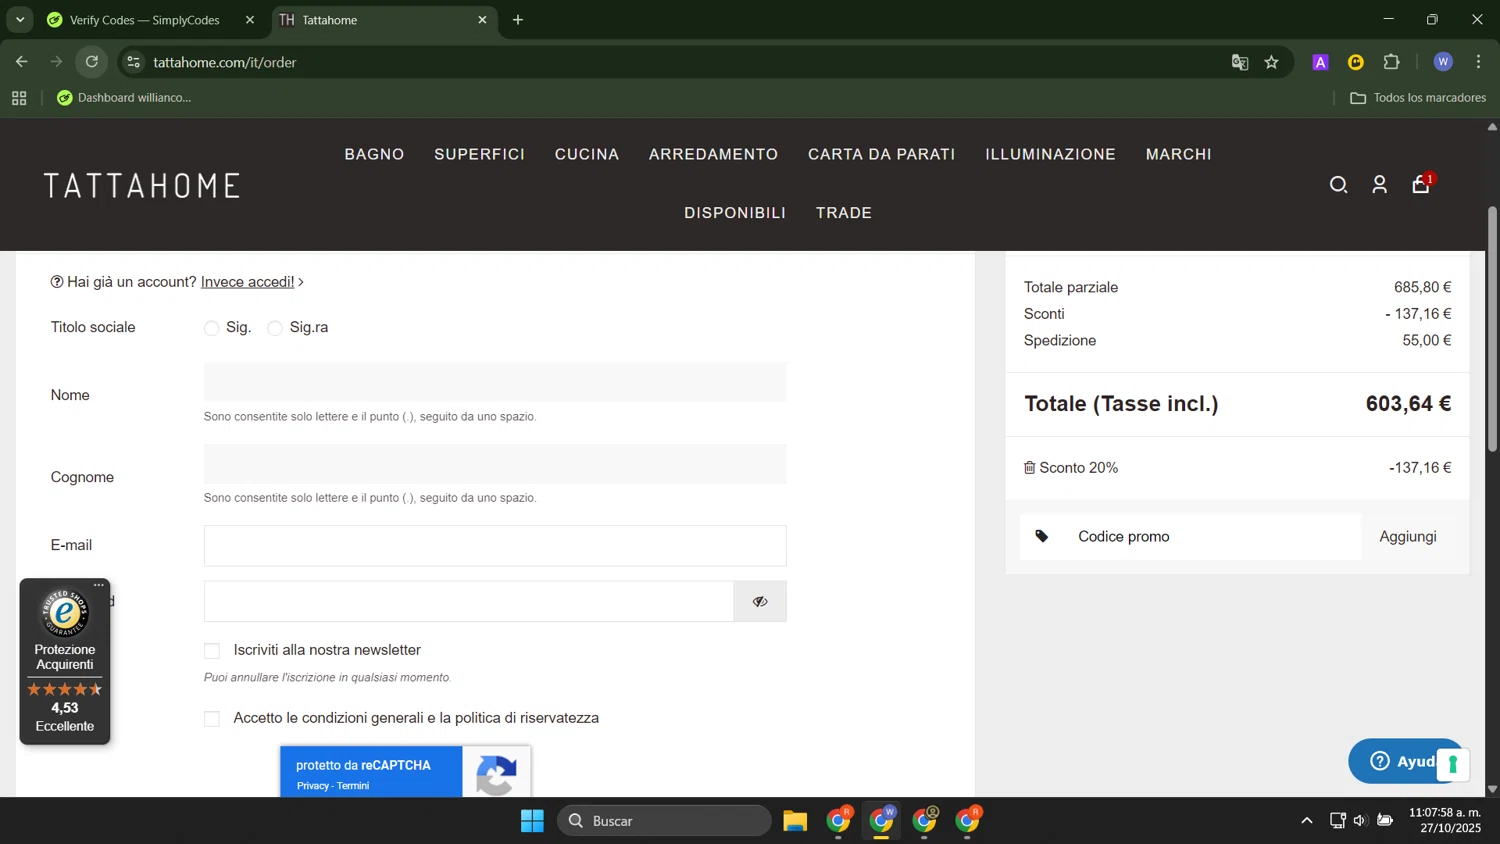Open the apps grid in bookmarks bar

[x=19, y=98]
